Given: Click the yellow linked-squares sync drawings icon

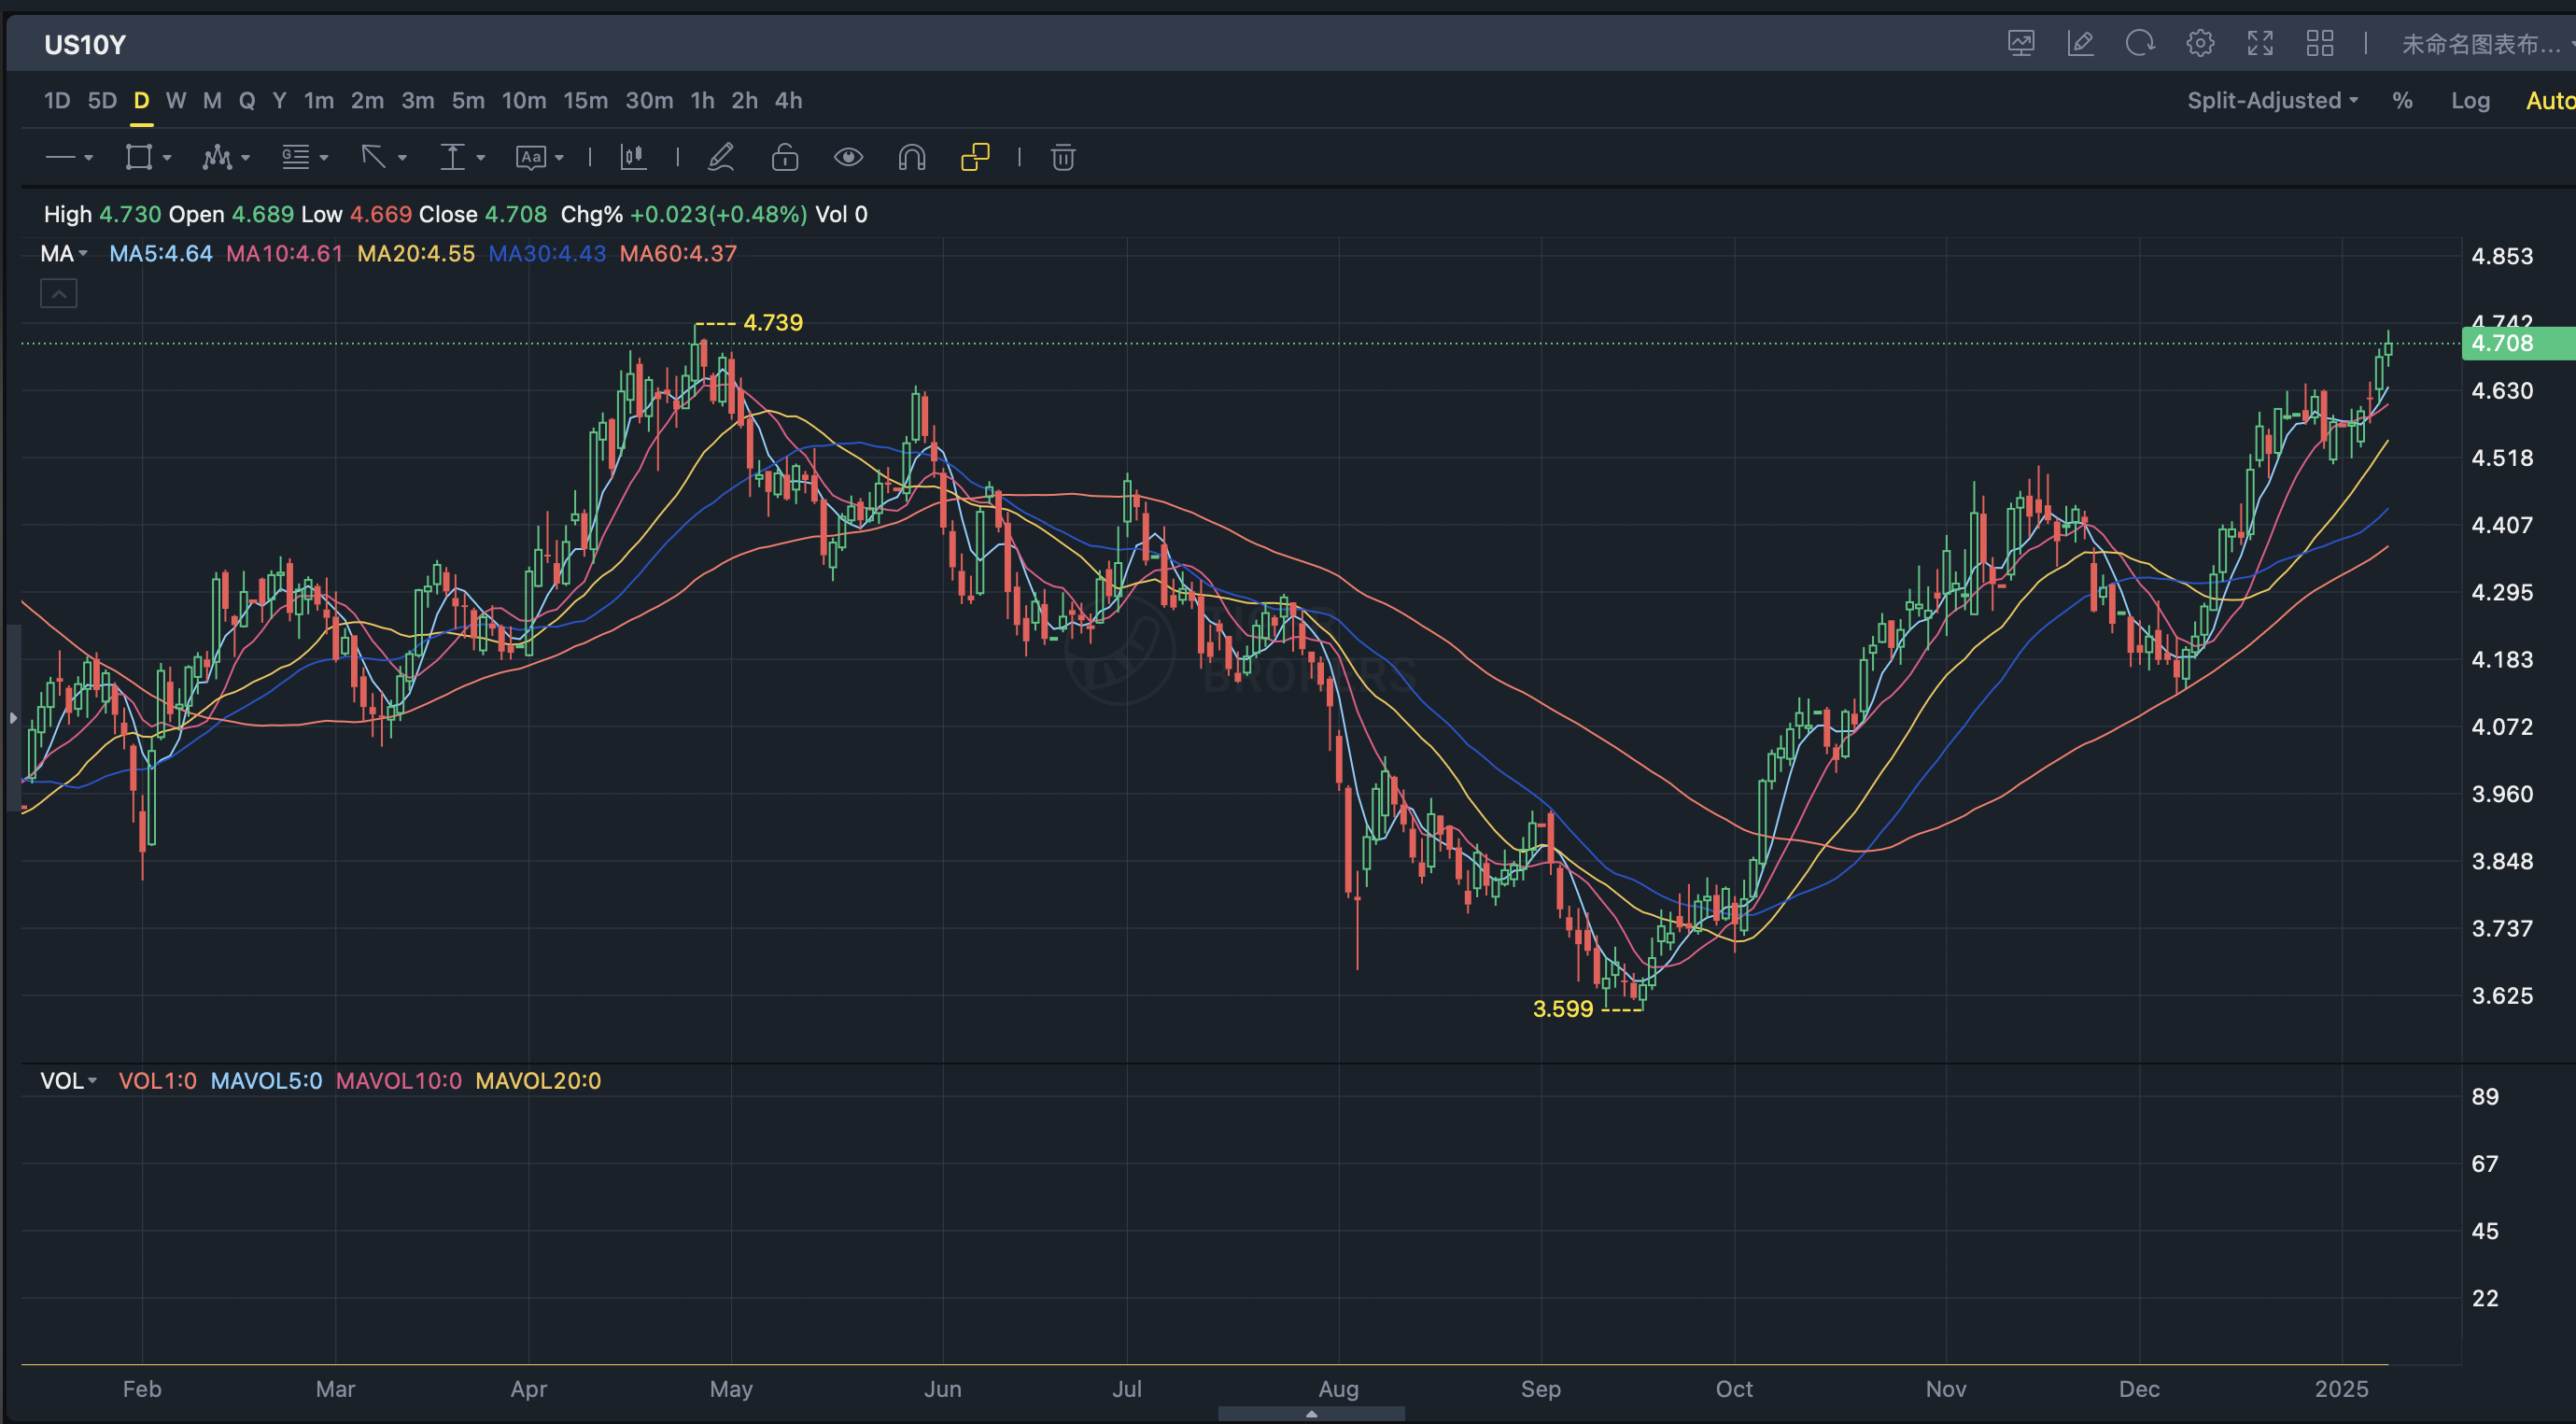Looking at the screenshot, I should click(975, 158).
